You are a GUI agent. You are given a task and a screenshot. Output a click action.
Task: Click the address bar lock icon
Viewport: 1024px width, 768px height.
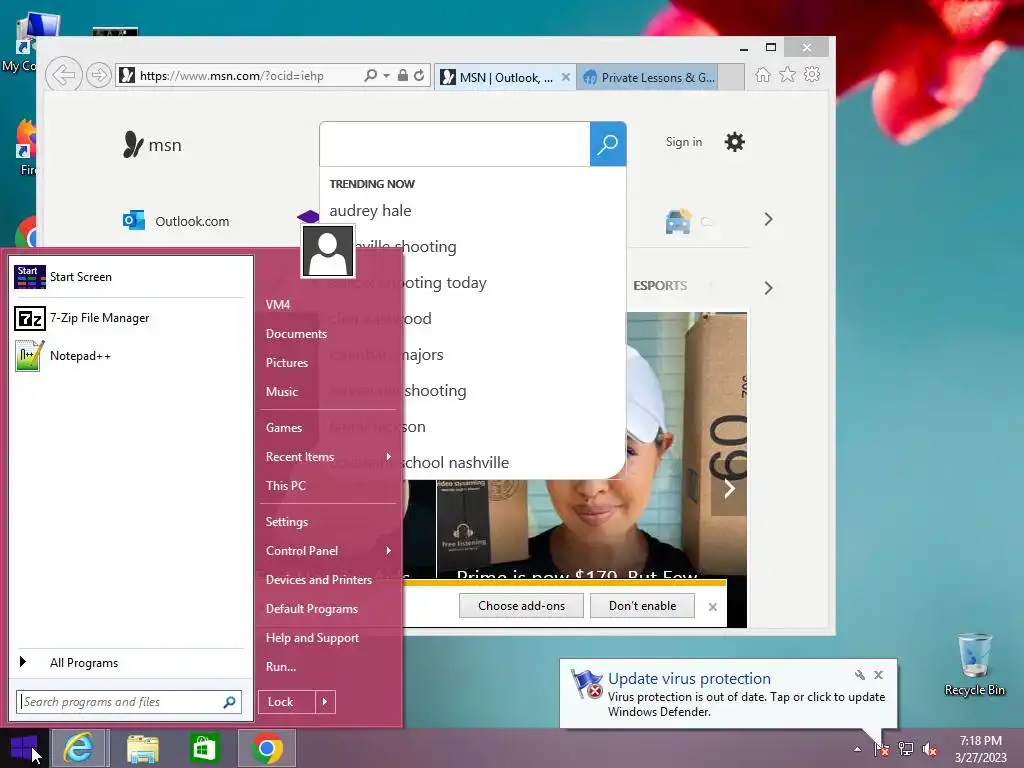(403, 75)
